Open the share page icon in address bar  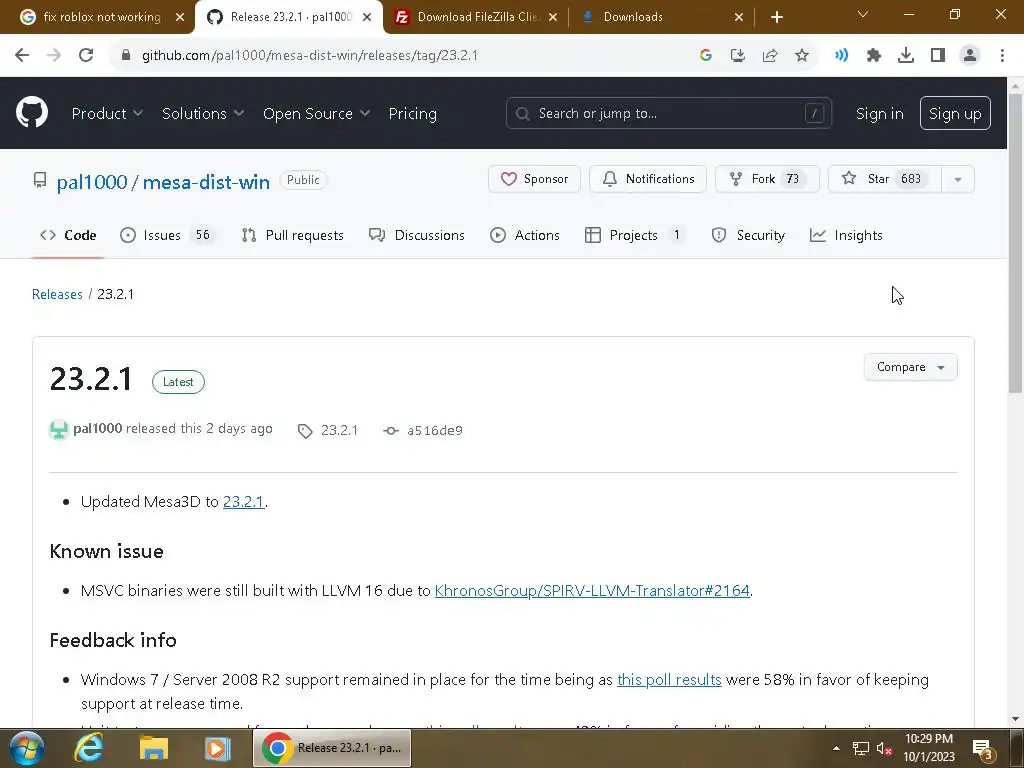tap(770, 56)
